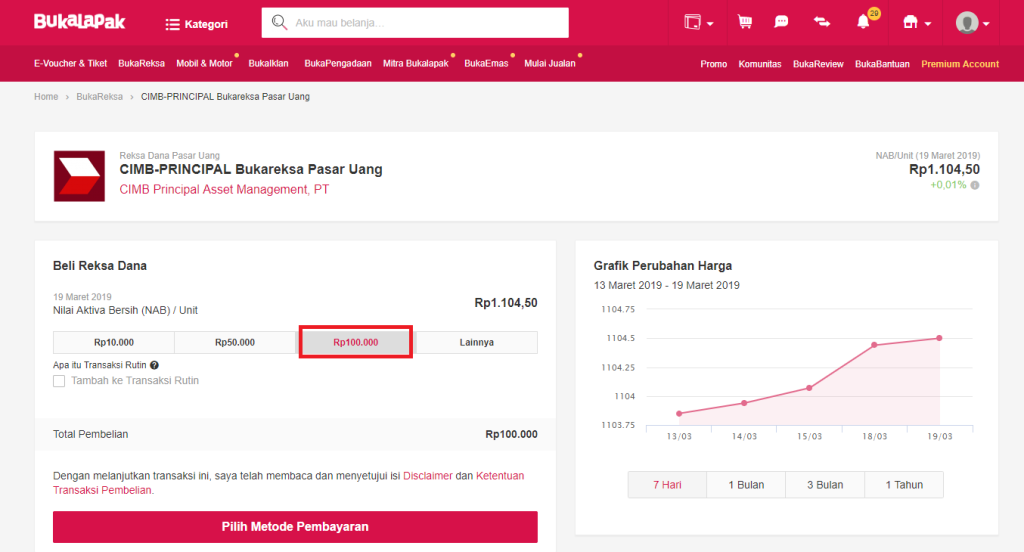Viewport: 1024px width, 552px height.
Task: Tick Tambah ke Transaksi Rutin checkbox
Action: pyautogui.click(x=59, y=381)
